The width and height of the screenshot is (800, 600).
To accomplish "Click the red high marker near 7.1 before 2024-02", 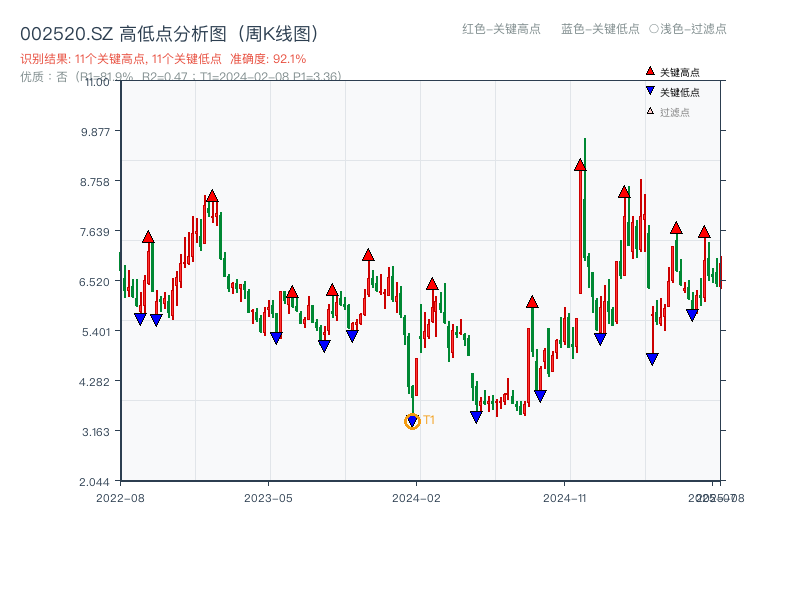I will pos(368,255).
